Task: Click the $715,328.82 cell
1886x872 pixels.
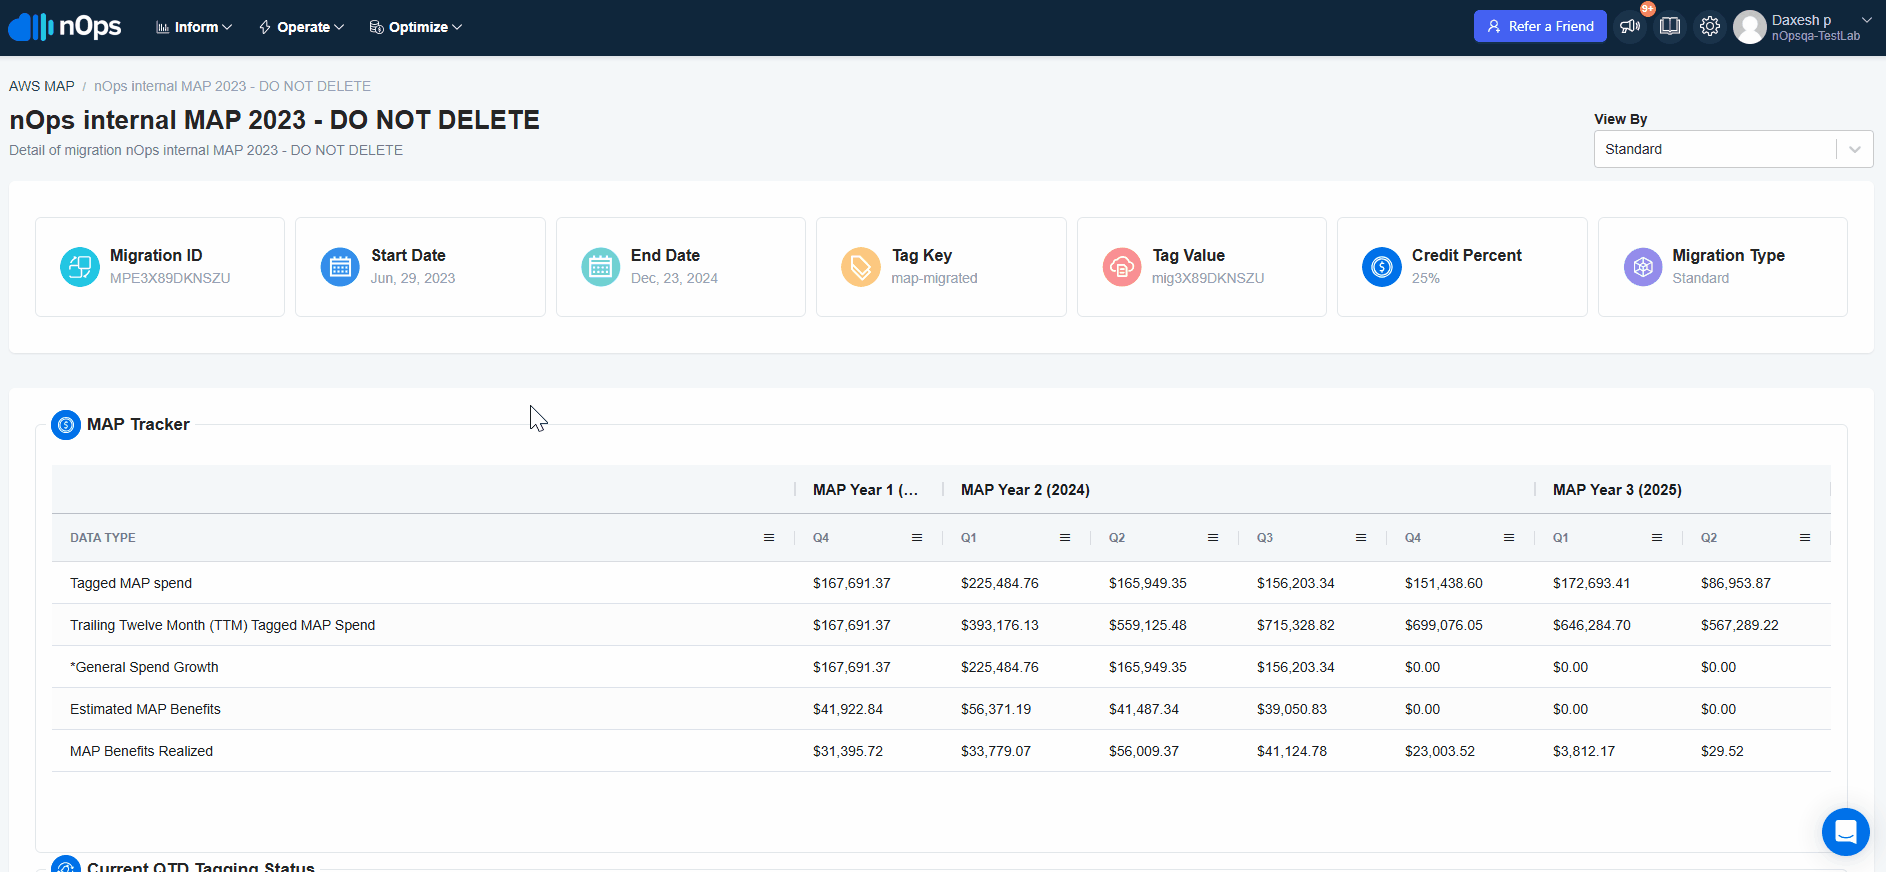Action: click(x=1296, y=625)
